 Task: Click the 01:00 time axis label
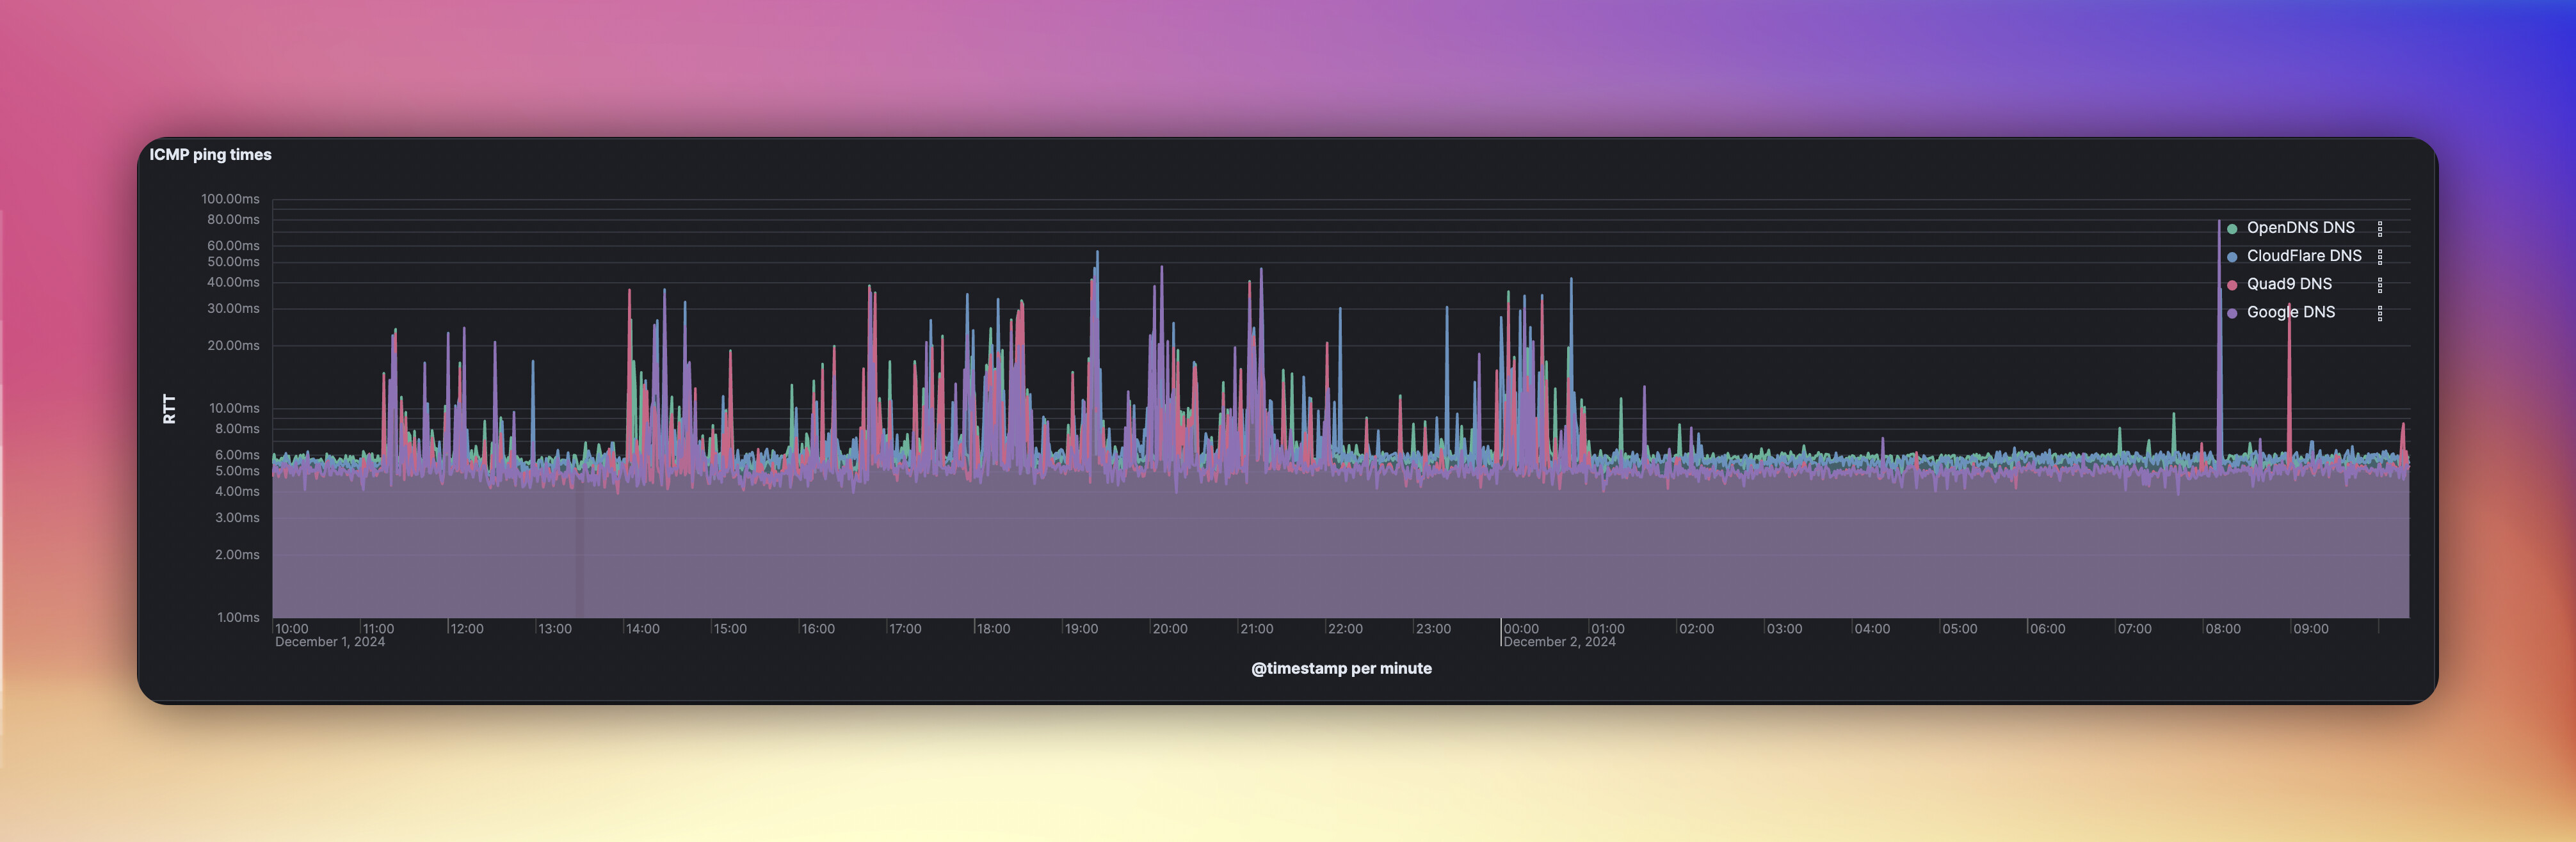point(1608,629)
